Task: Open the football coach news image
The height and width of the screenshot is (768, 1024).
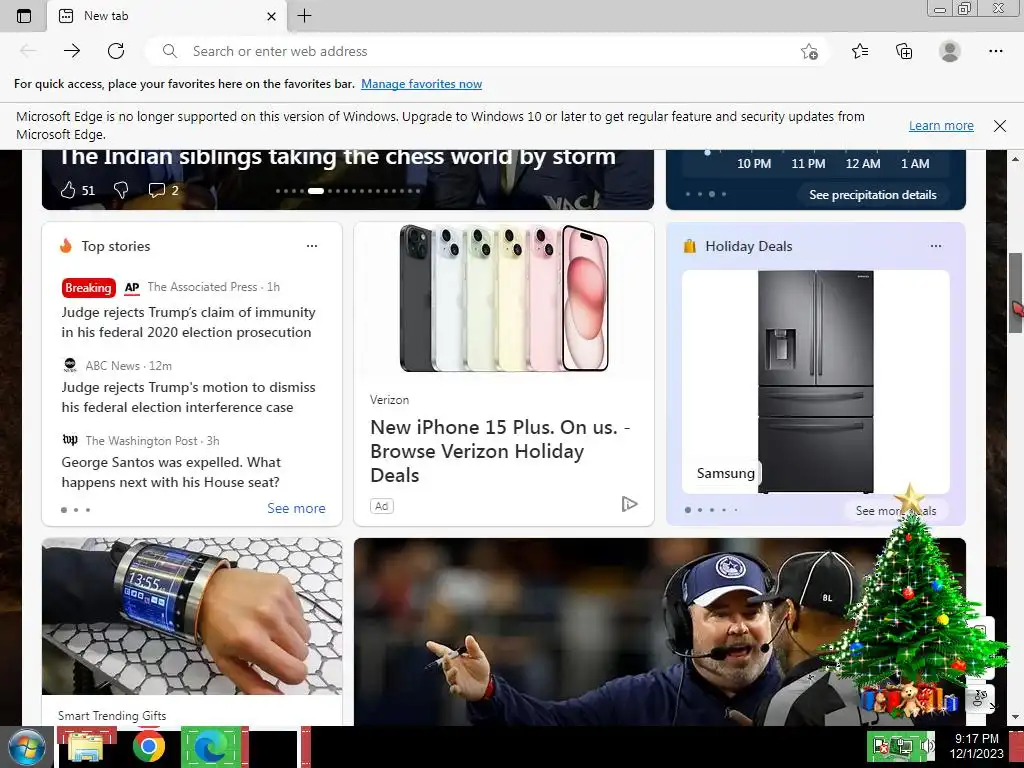Action: (660, 632)
